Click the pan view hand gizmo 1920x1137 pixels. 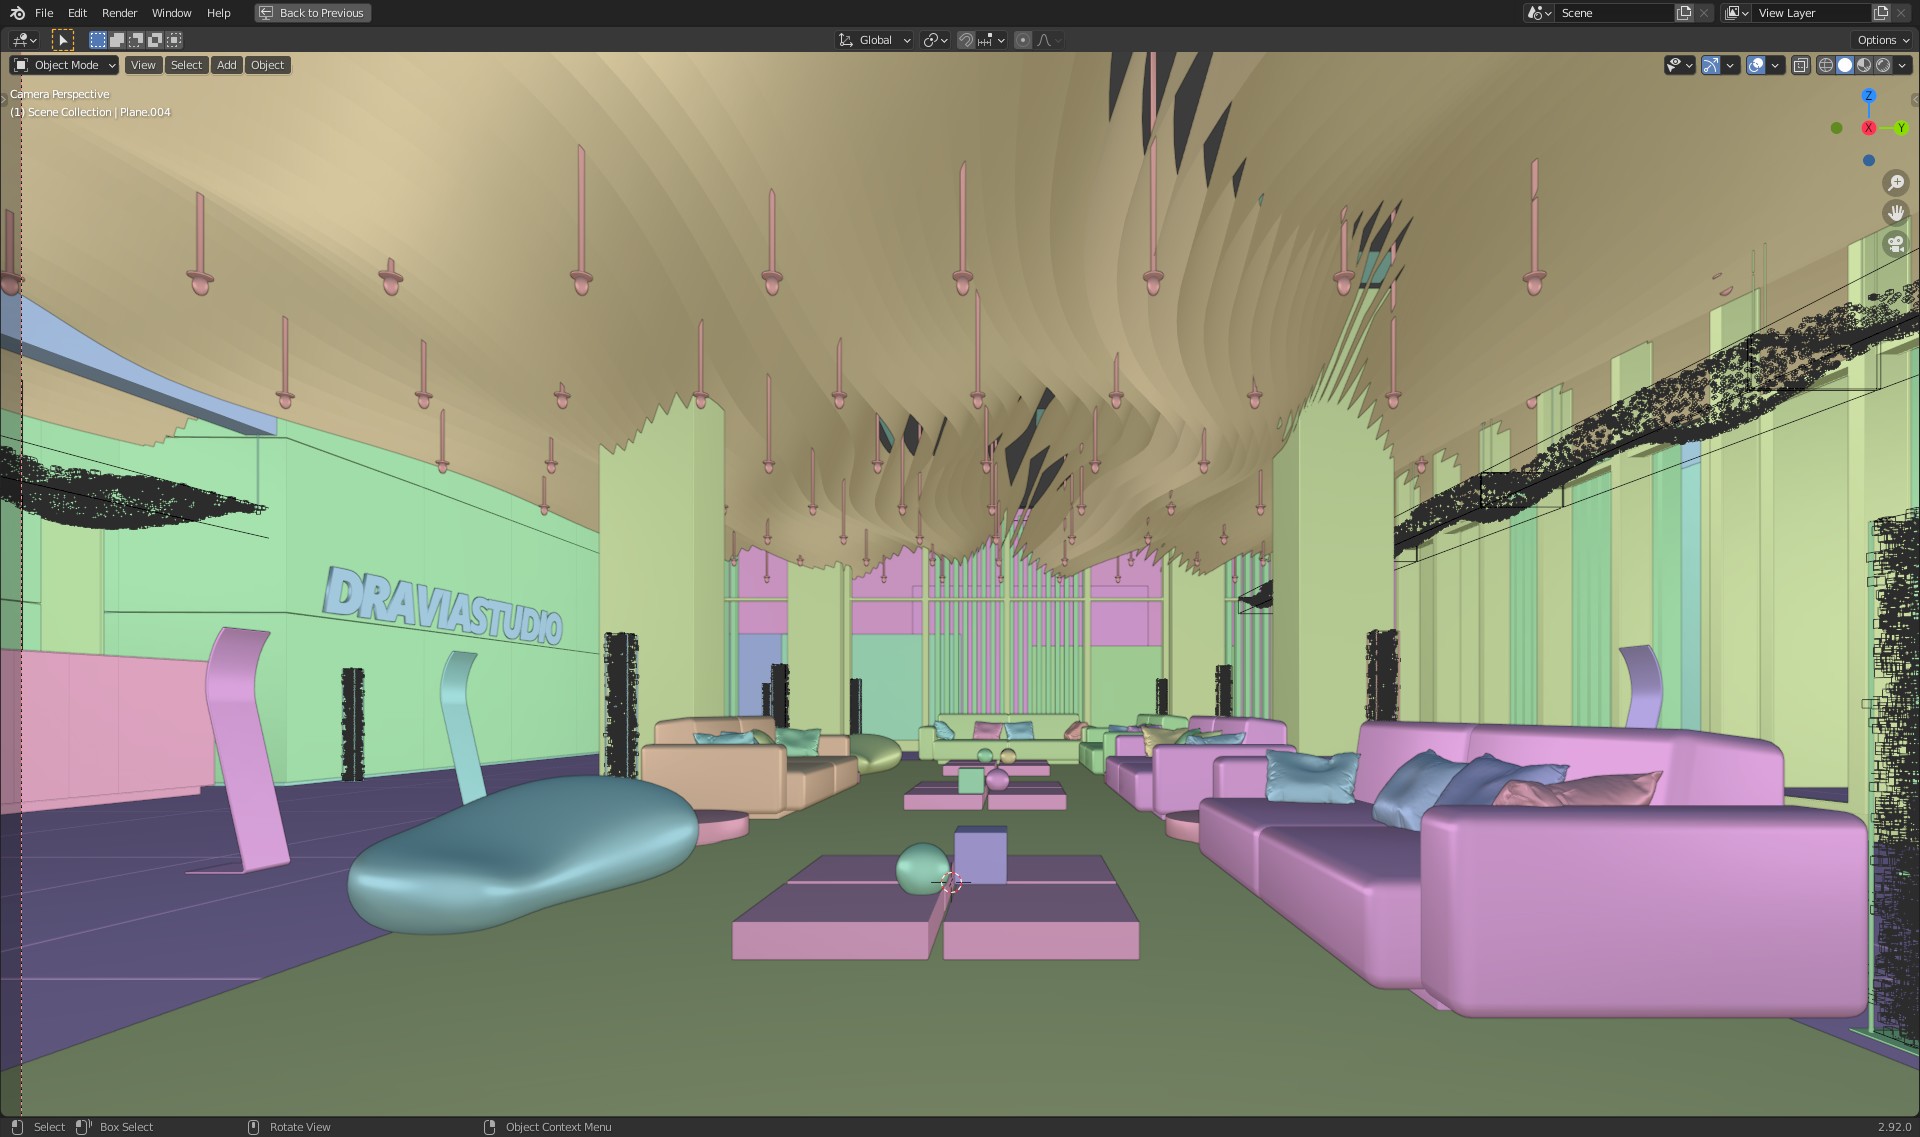1895,213
